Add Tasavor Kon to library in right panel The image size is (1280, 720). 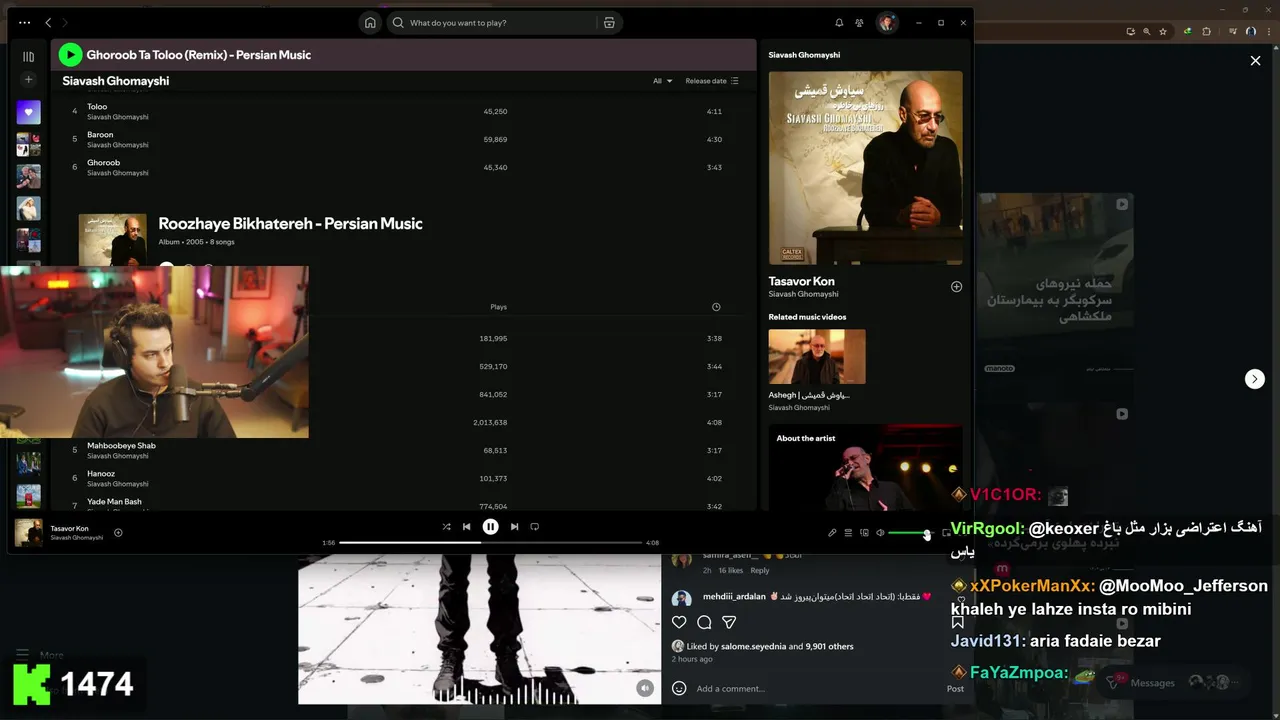click(956, 287)
